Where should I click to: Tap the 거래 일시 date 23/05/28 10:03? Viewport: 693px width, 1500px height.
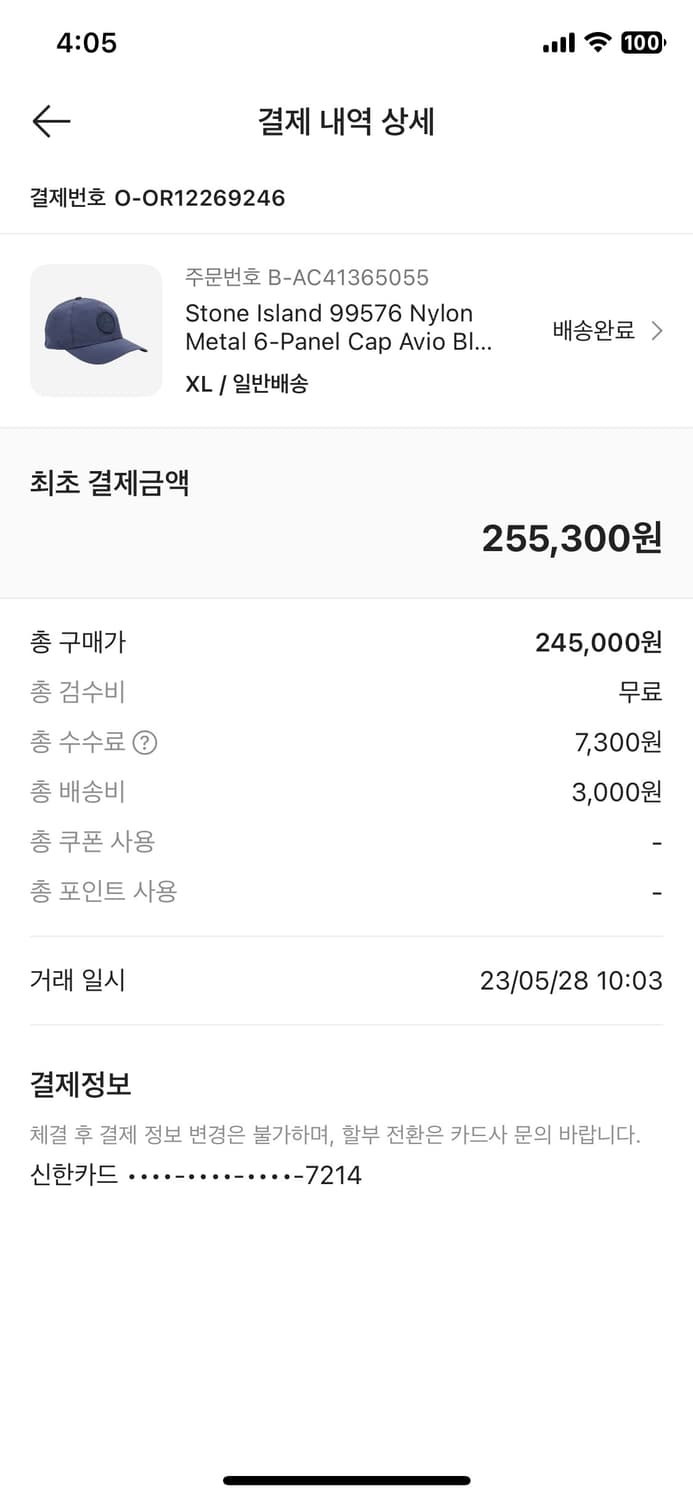[571, 980]
